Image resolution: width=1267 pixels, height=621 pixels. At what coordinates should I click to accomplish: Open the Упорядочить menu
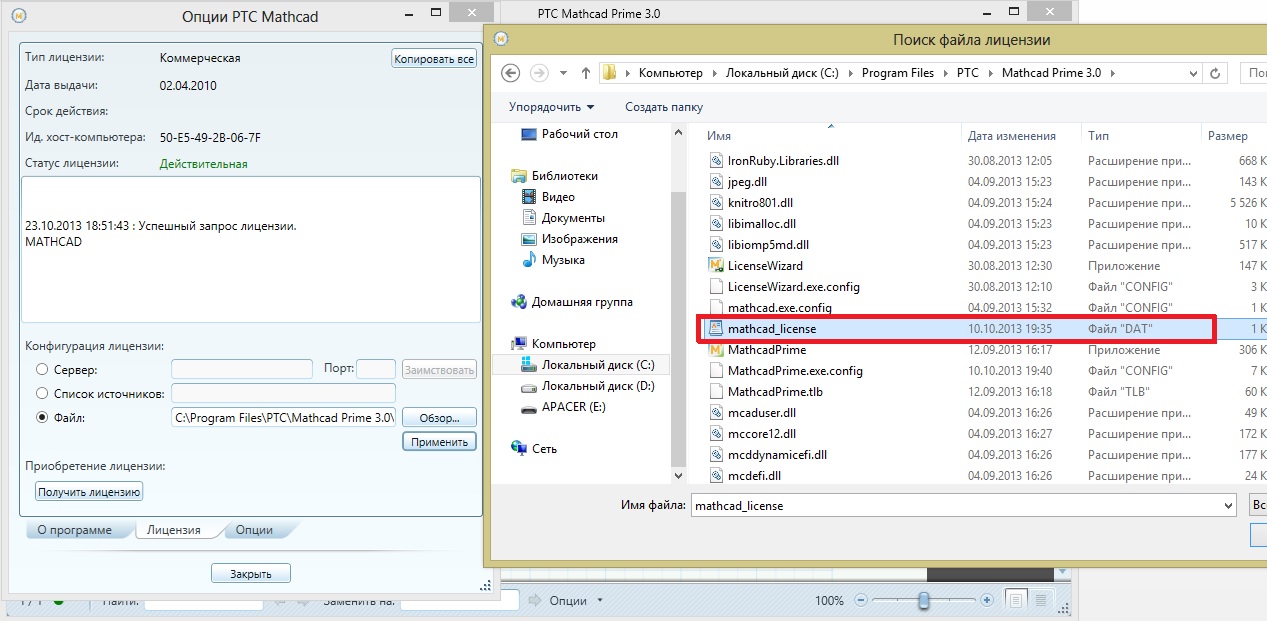pos(551,107)
